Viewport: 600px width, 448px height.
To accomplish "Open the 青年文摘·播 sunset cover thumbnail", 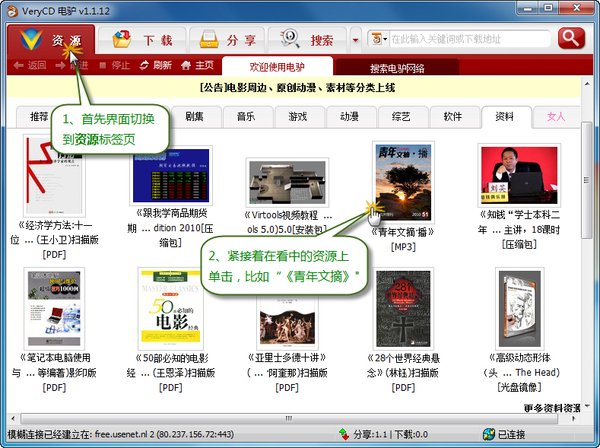I will (403, 182).
